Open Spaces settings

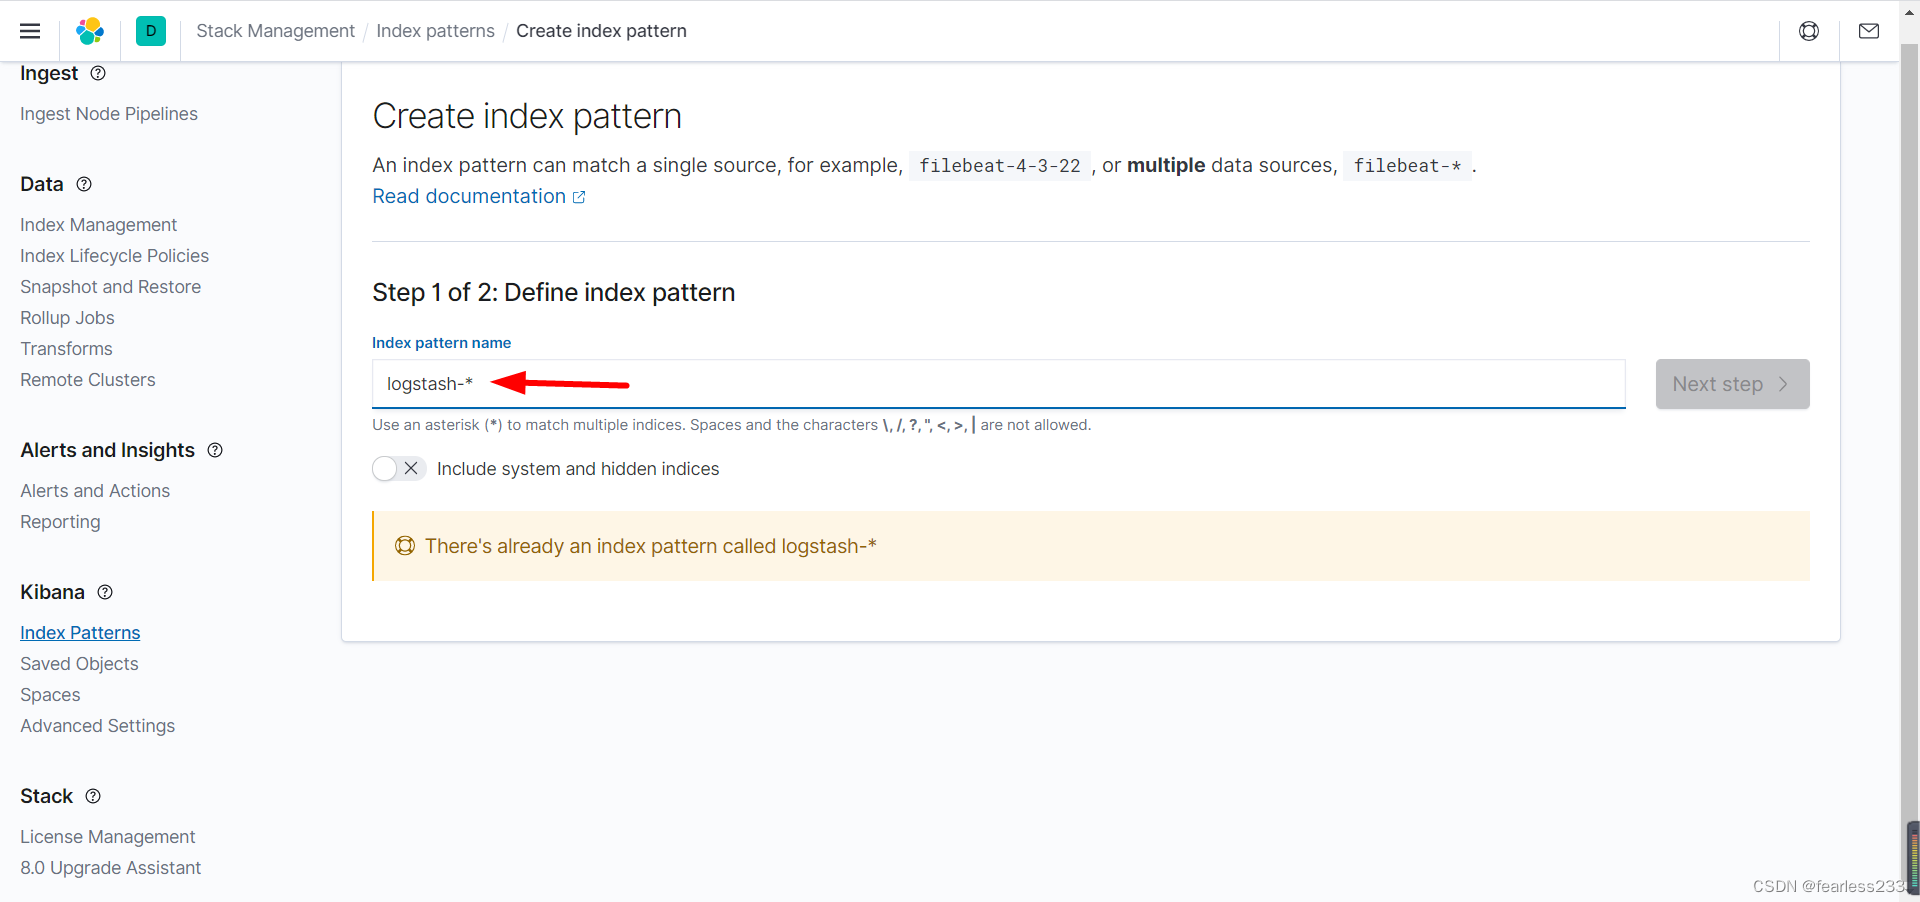(x=50, y=695)
